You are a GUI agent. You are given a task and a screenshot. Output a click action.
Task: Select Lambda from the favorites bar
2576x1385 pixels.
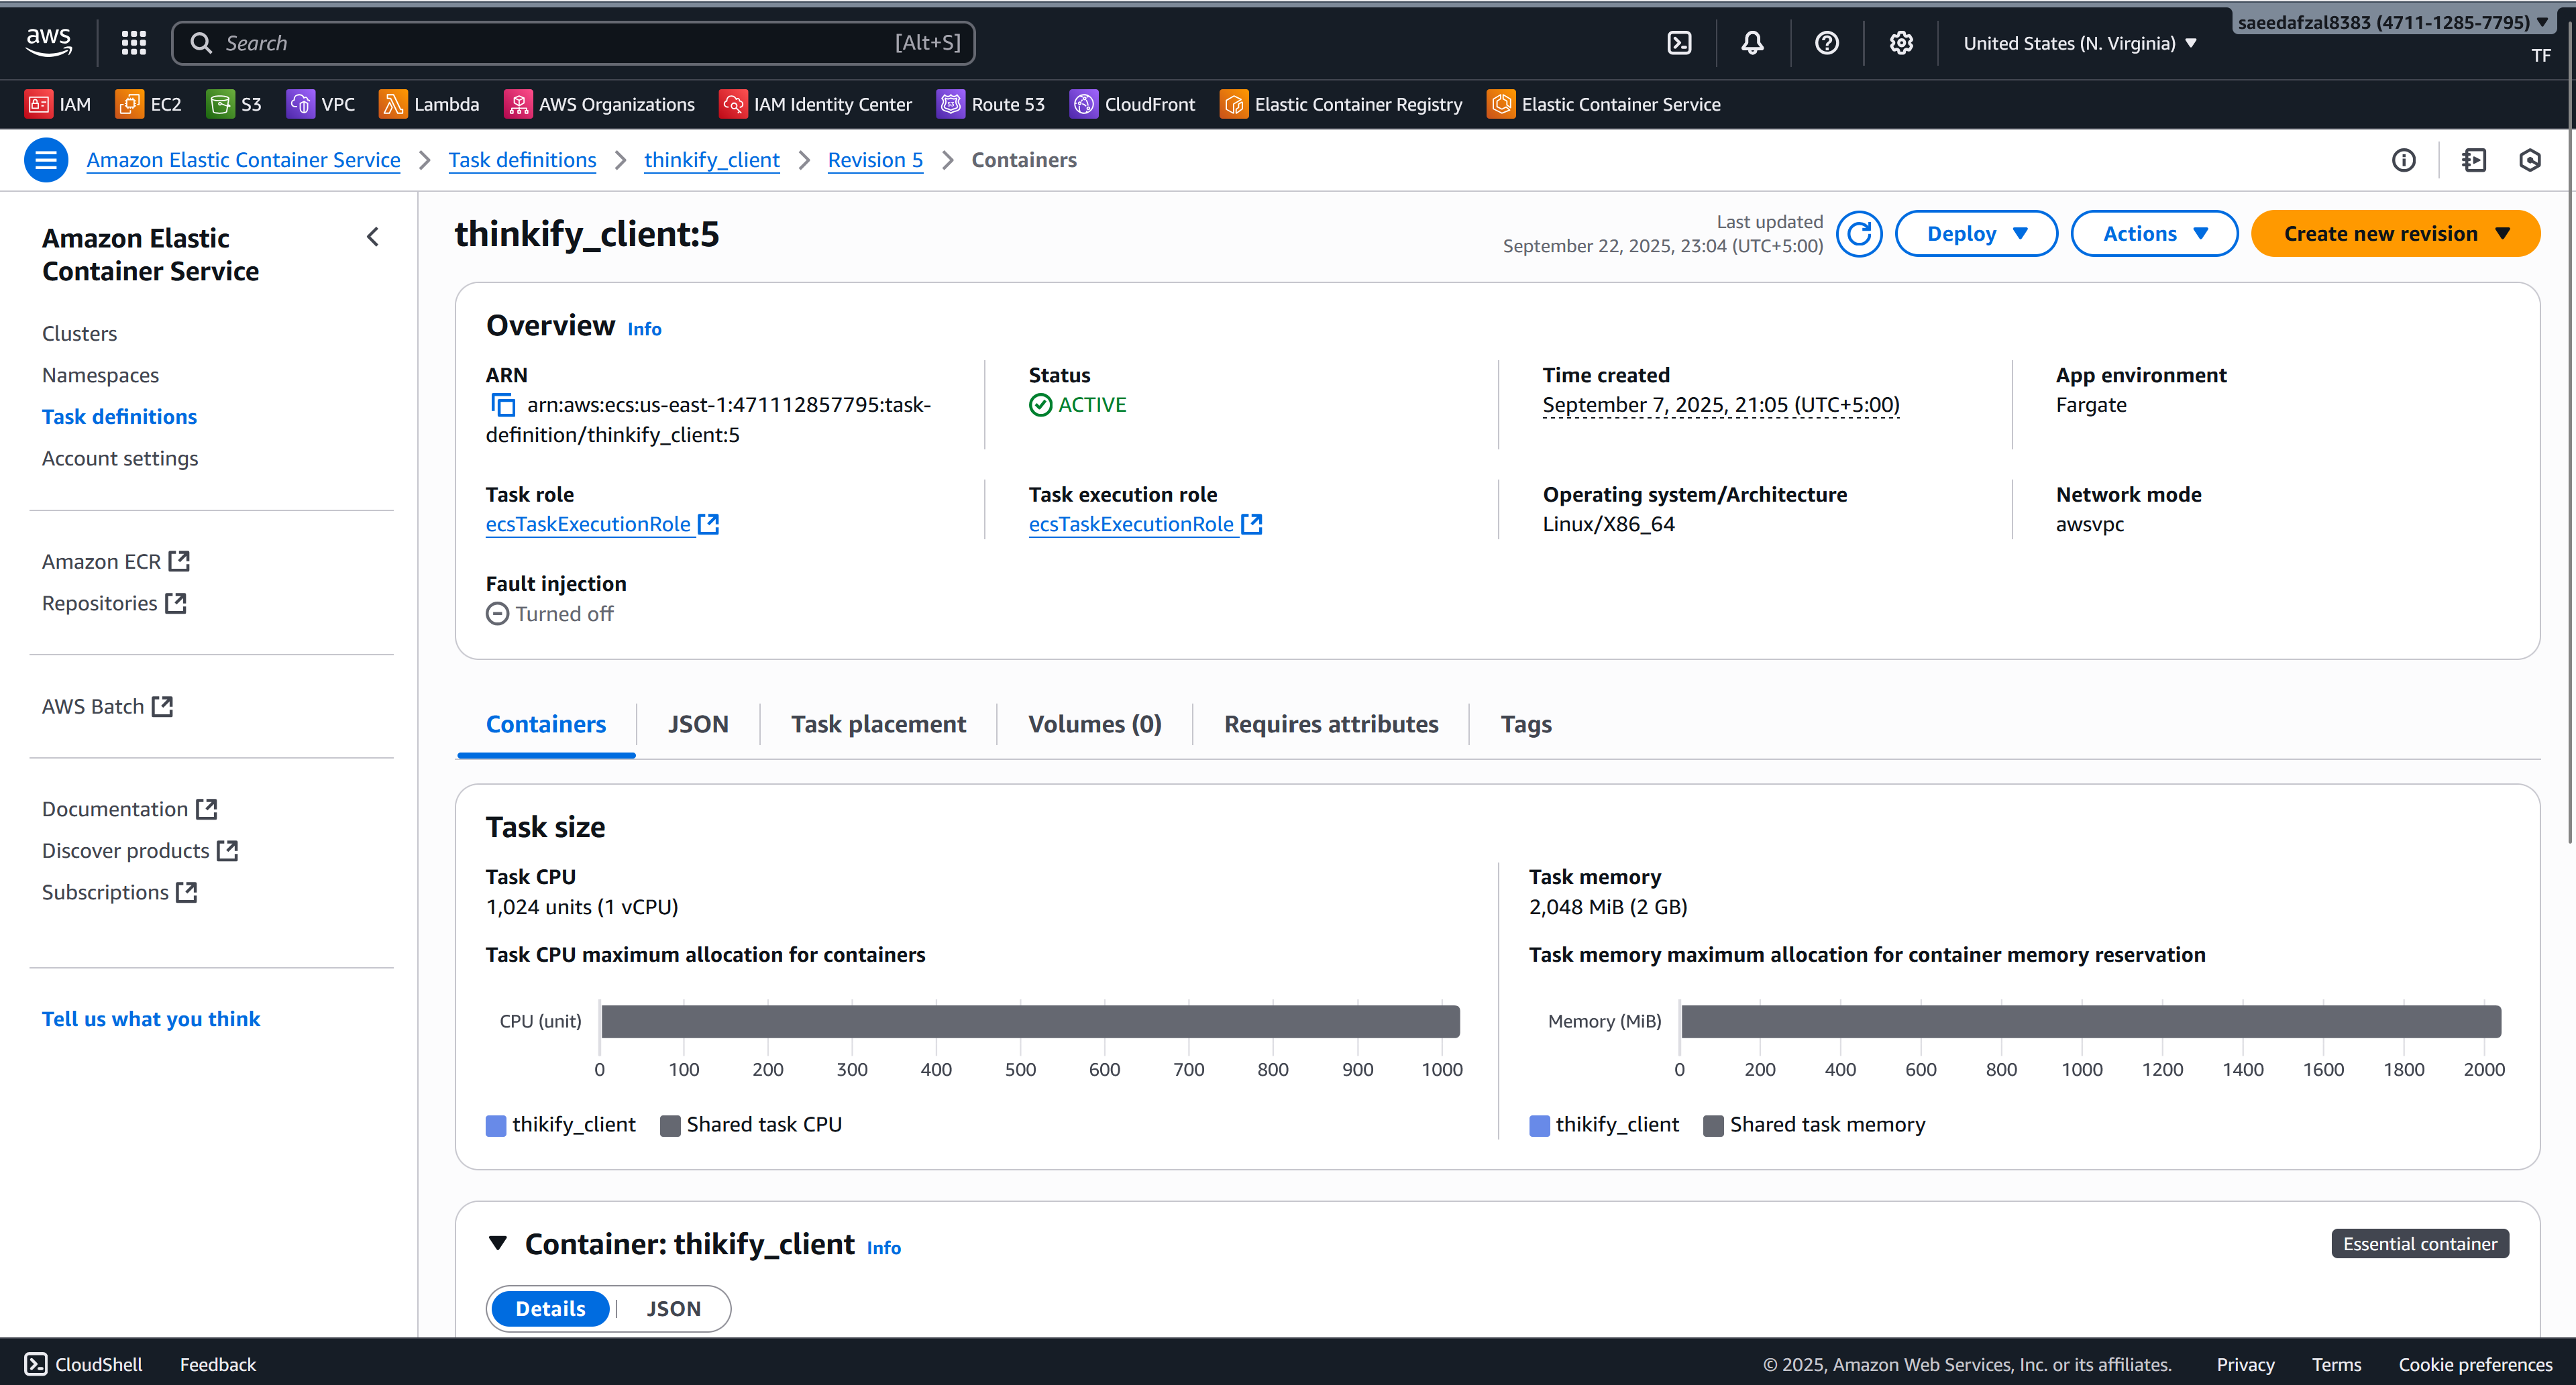(429, 104)
